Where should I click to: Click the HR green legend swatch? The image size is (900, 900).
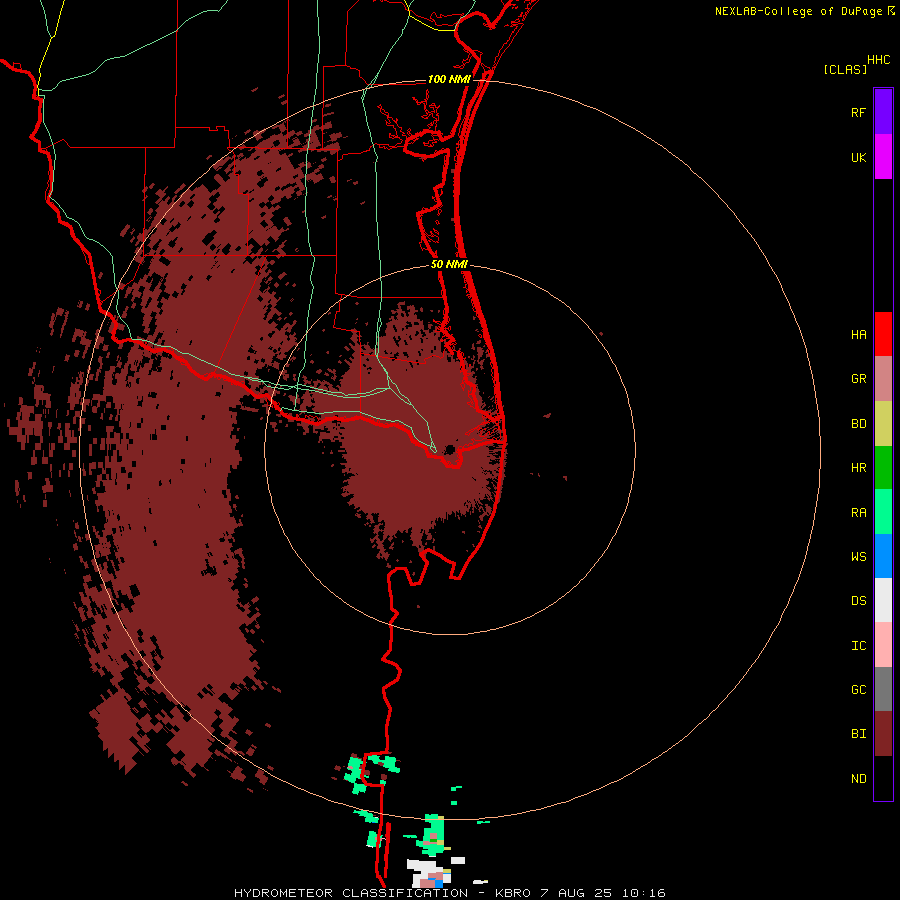pos(883,468)
